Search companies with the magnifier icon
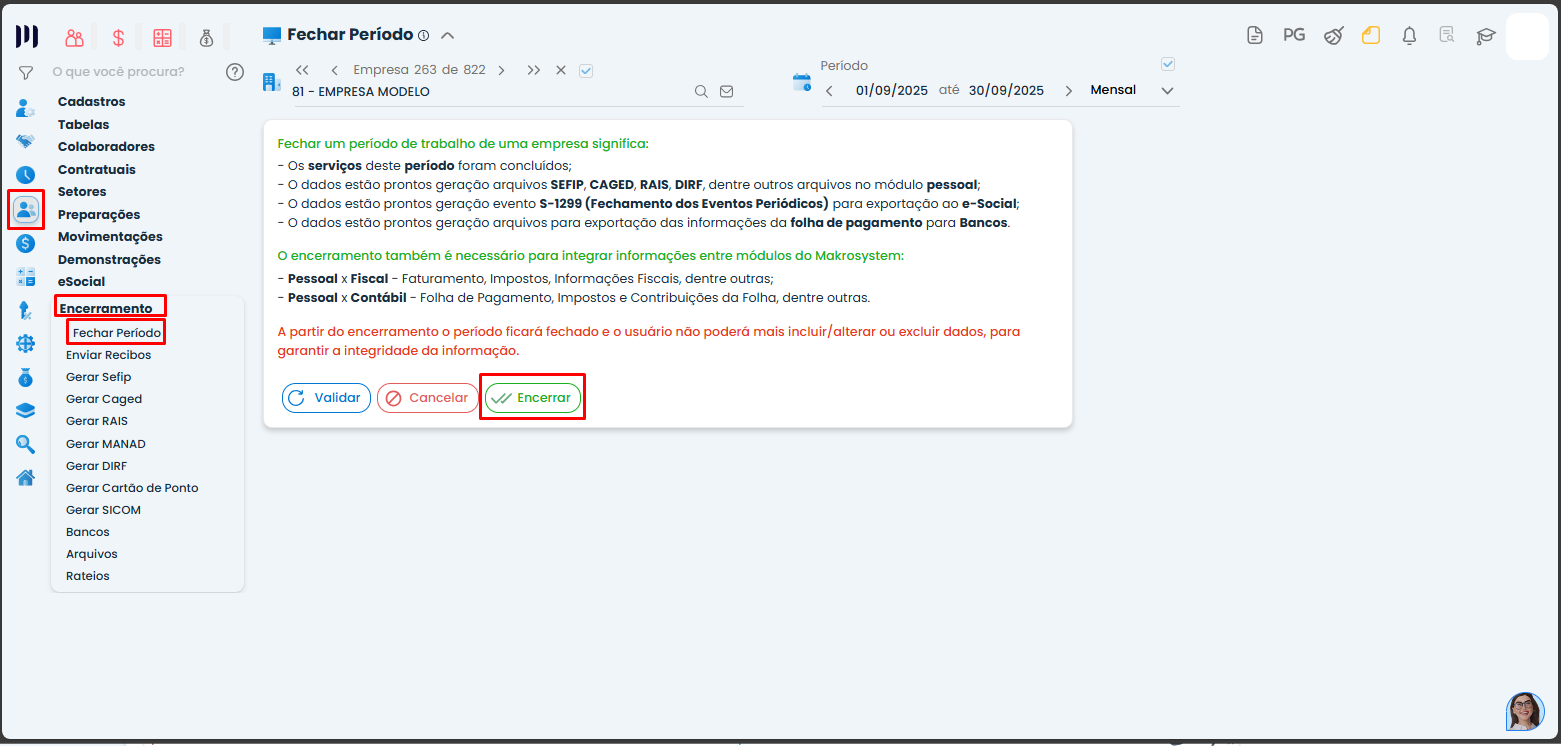The width and height of the screenshot is (1561, 746). (702, 91)
